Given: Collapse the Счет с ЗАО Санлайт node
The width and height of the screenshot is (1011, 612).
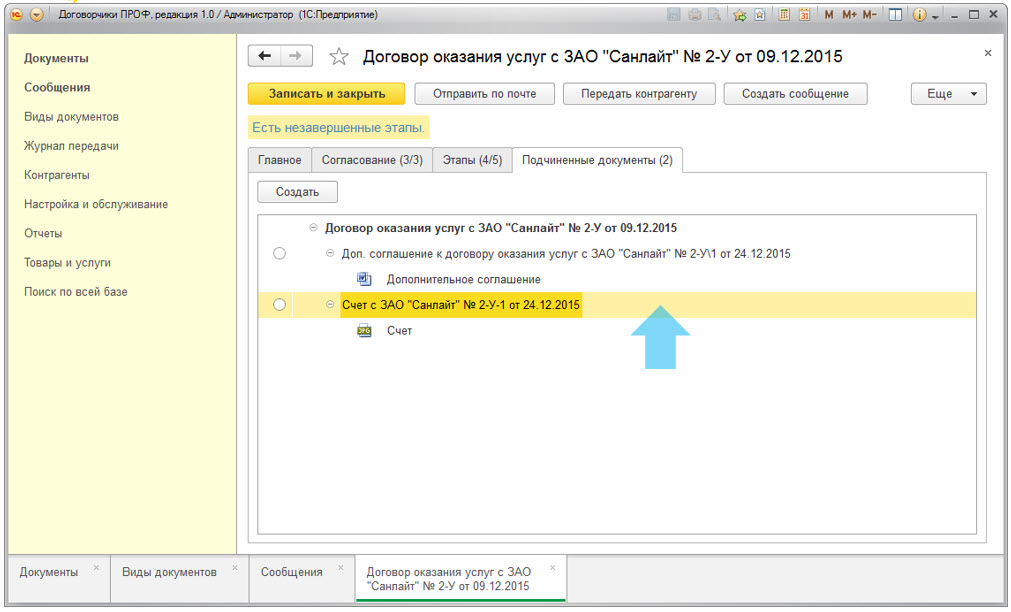Looking at the screenshot, I should point(330,304).
